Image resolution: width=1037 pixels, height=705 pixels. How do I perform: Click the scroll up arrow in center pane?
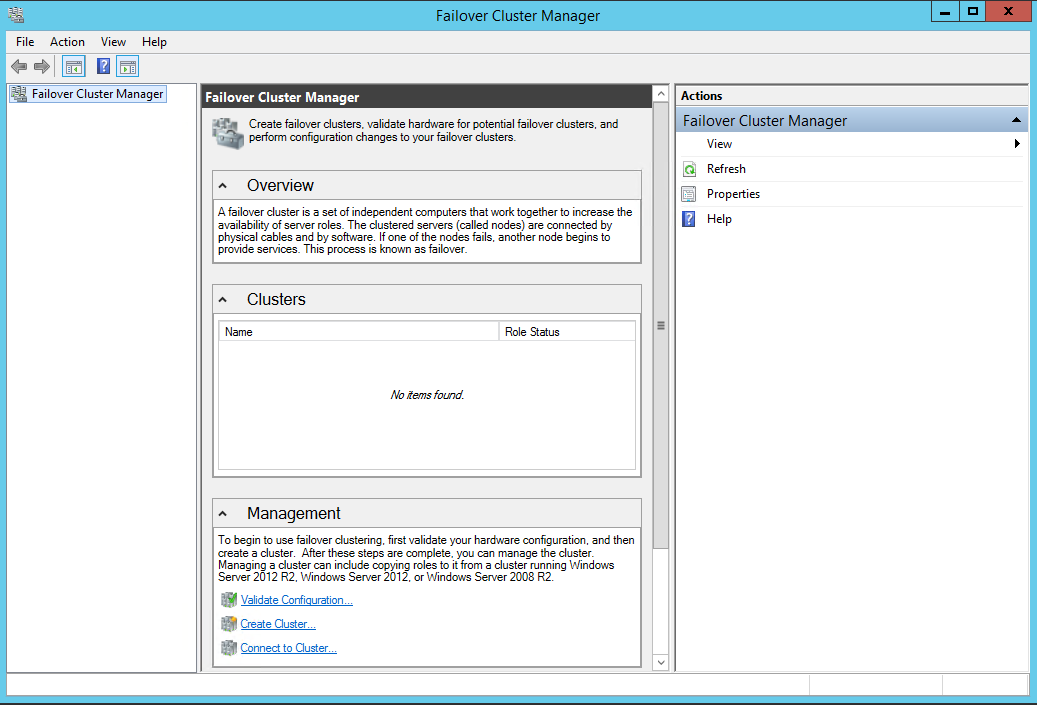(661, 94)
